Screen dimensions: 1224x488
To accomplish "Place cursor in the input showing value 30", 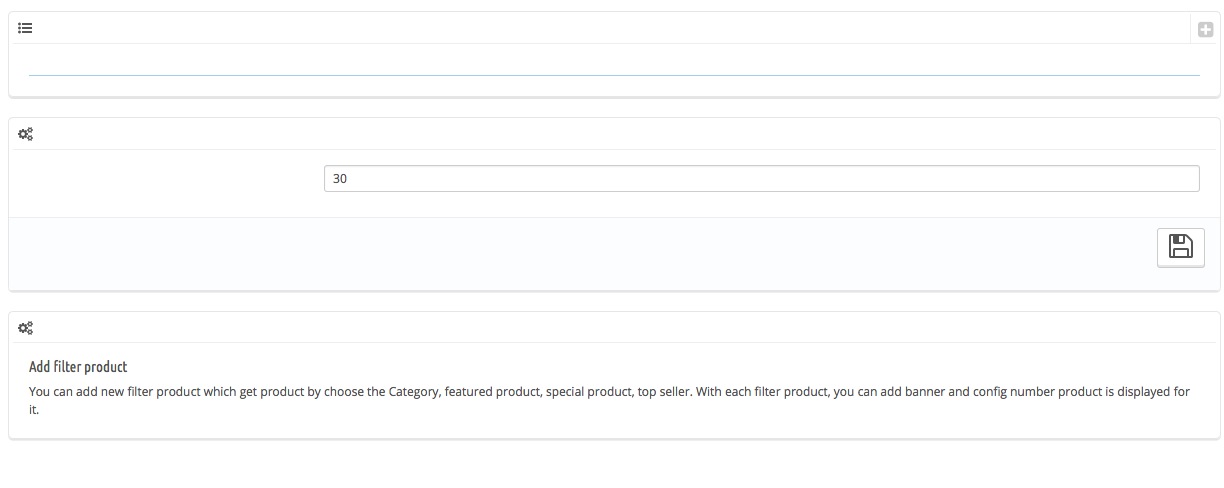I will (x=760, y=179).
